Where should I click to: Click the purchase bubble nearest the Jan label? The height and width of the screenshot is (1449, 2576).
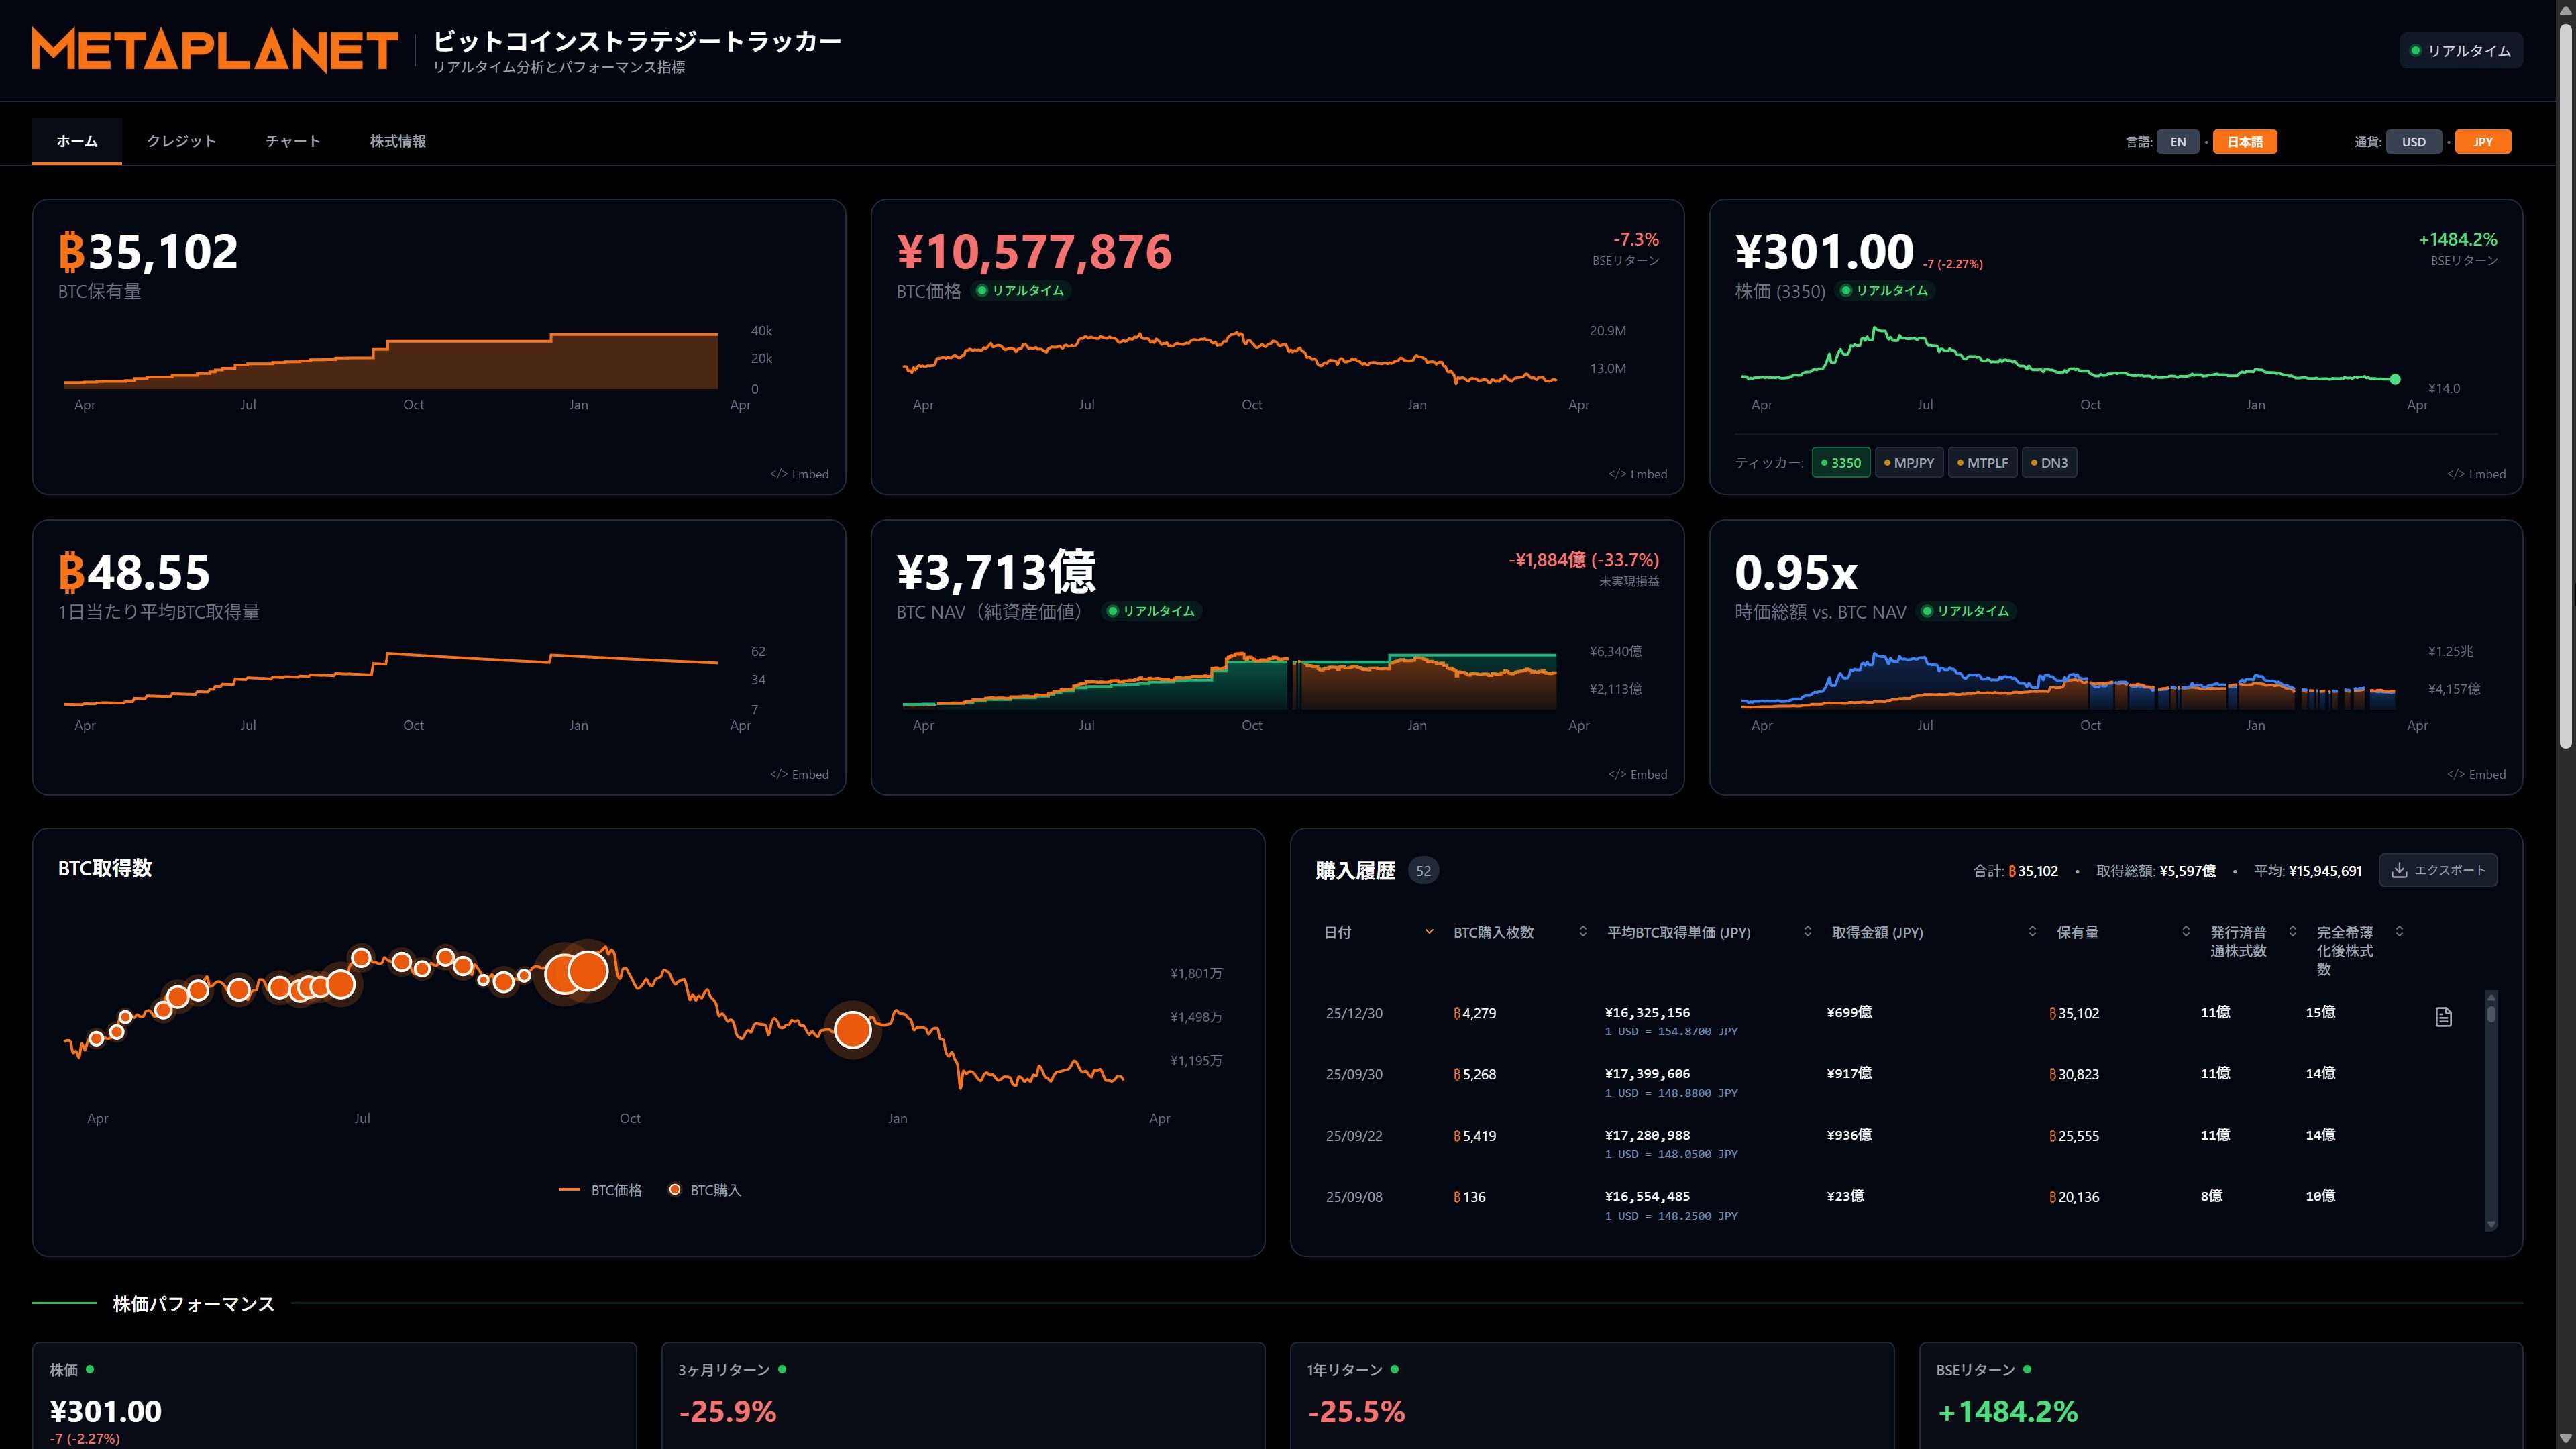point(853,1029)
